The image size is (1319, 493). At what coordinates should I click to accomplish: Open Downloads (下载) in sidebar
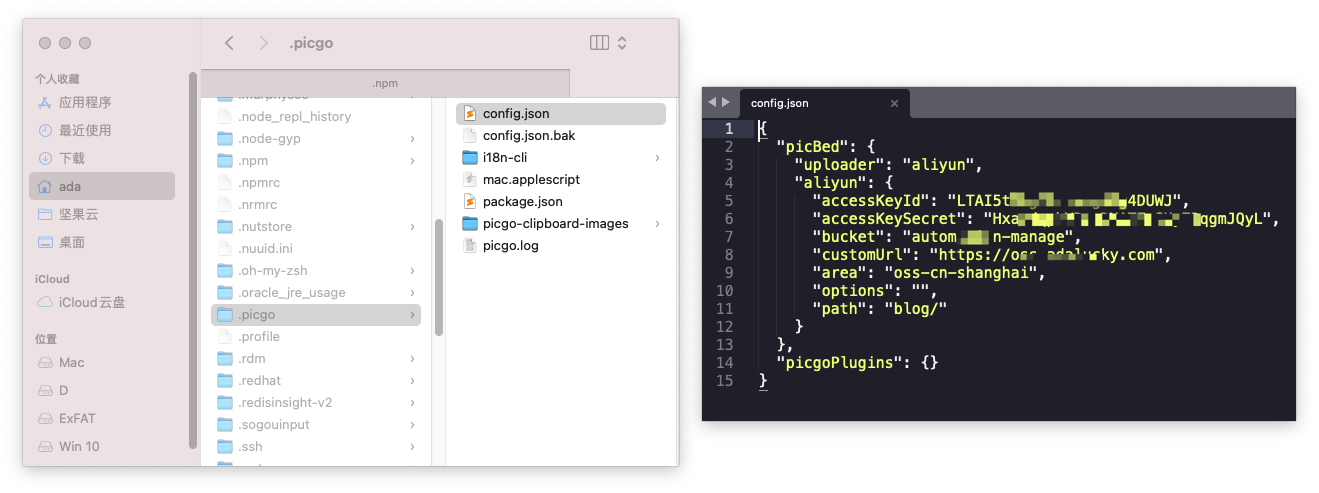(x=72, y=158)
